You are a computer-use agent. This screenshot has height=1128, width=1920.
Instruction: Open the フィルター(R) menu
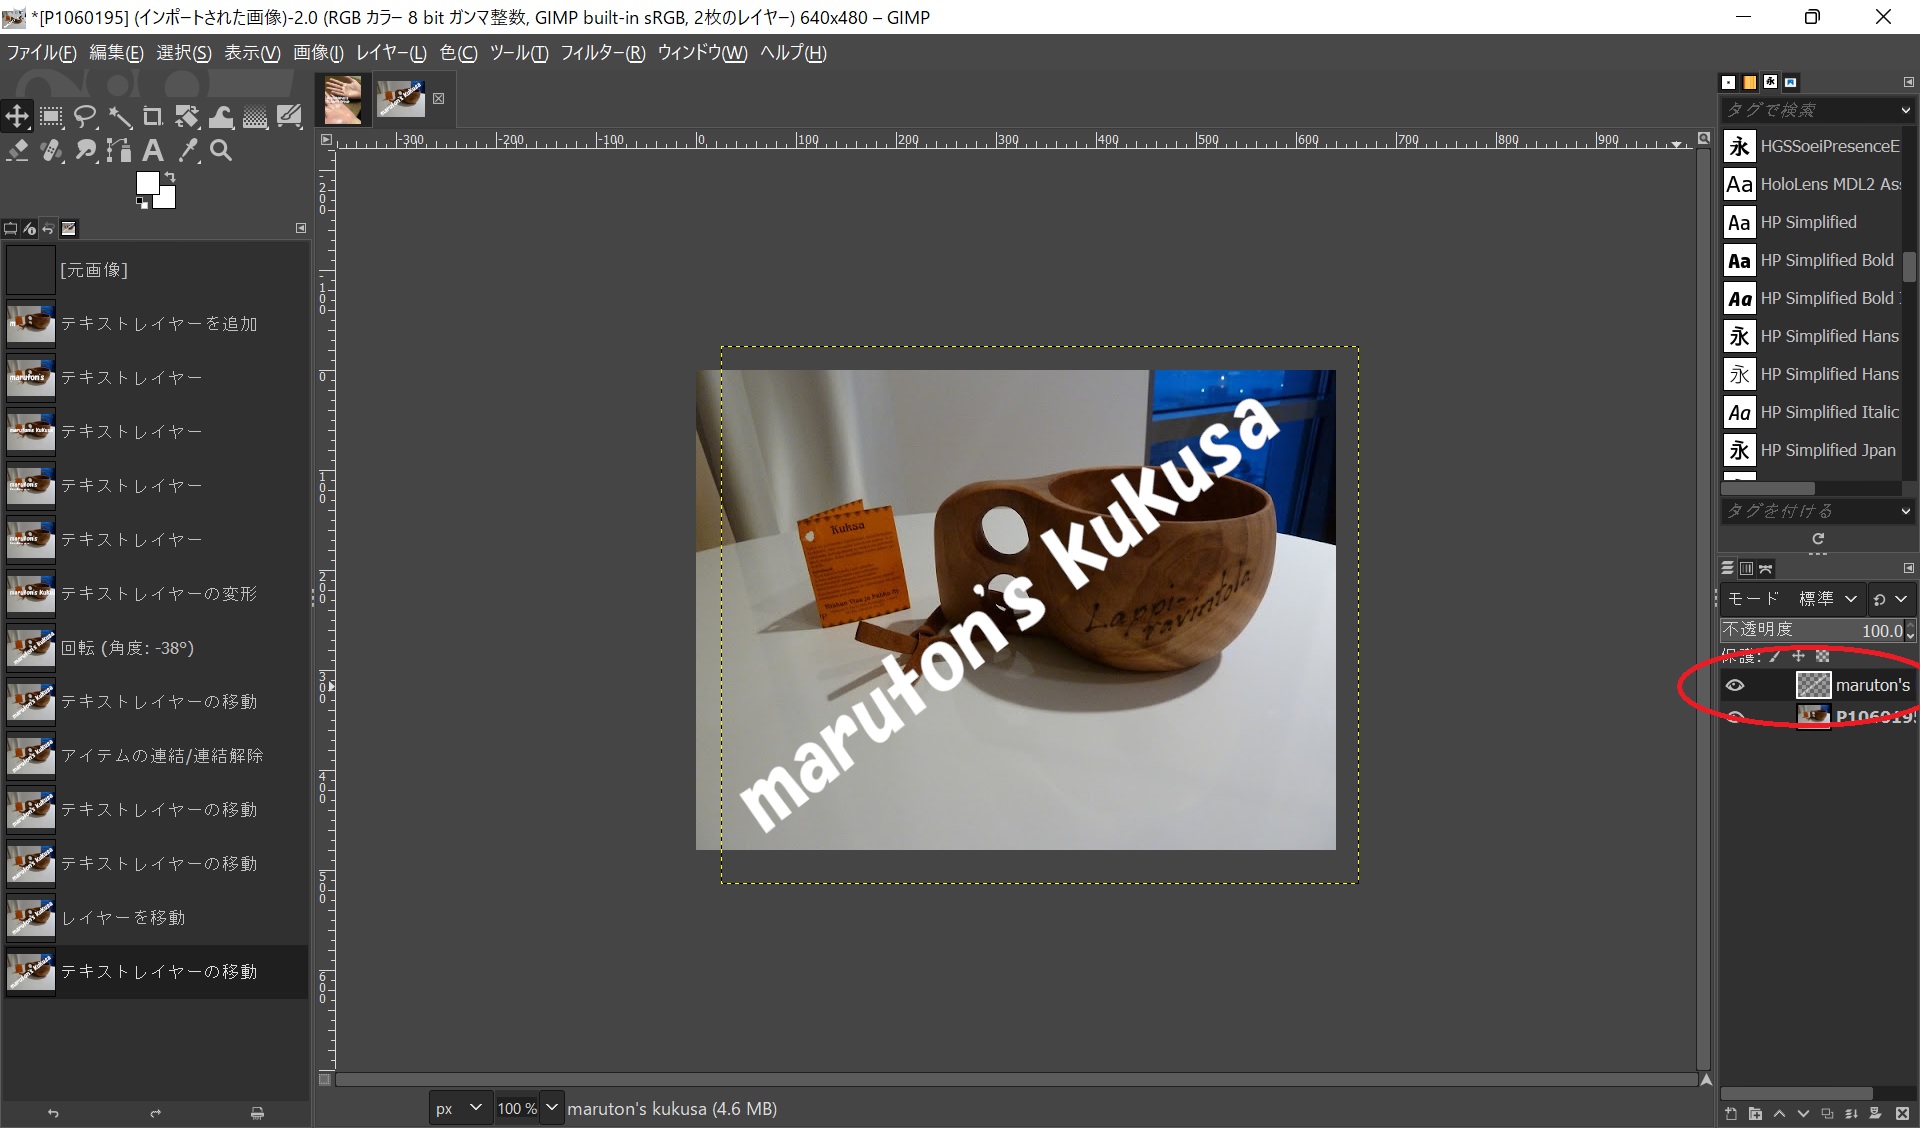(602, 53)
